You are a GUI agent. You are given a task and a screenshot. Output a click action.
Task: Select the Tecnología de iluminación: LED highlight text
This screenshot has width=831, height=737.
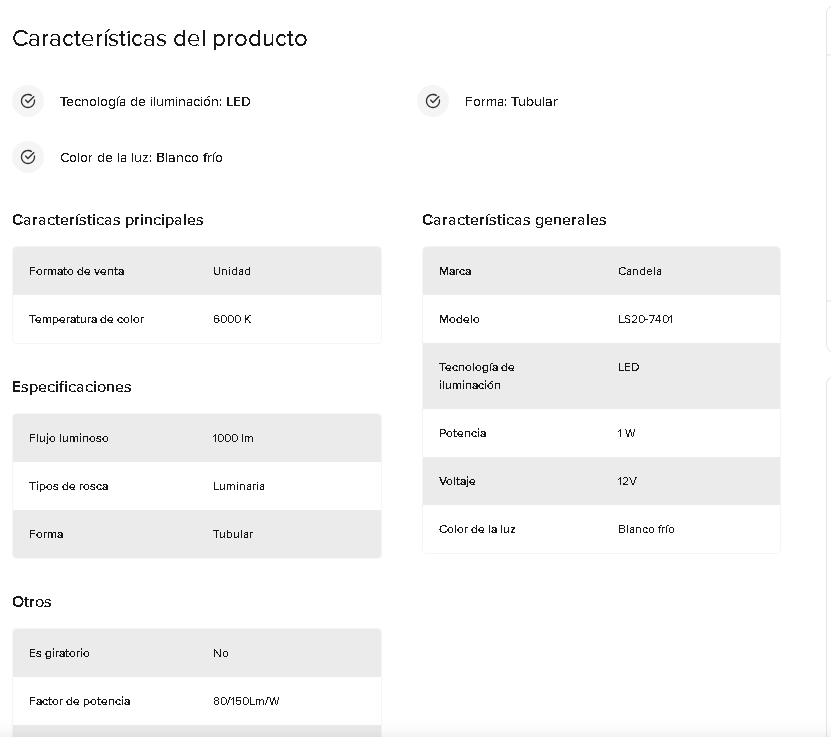coord(155,102)
